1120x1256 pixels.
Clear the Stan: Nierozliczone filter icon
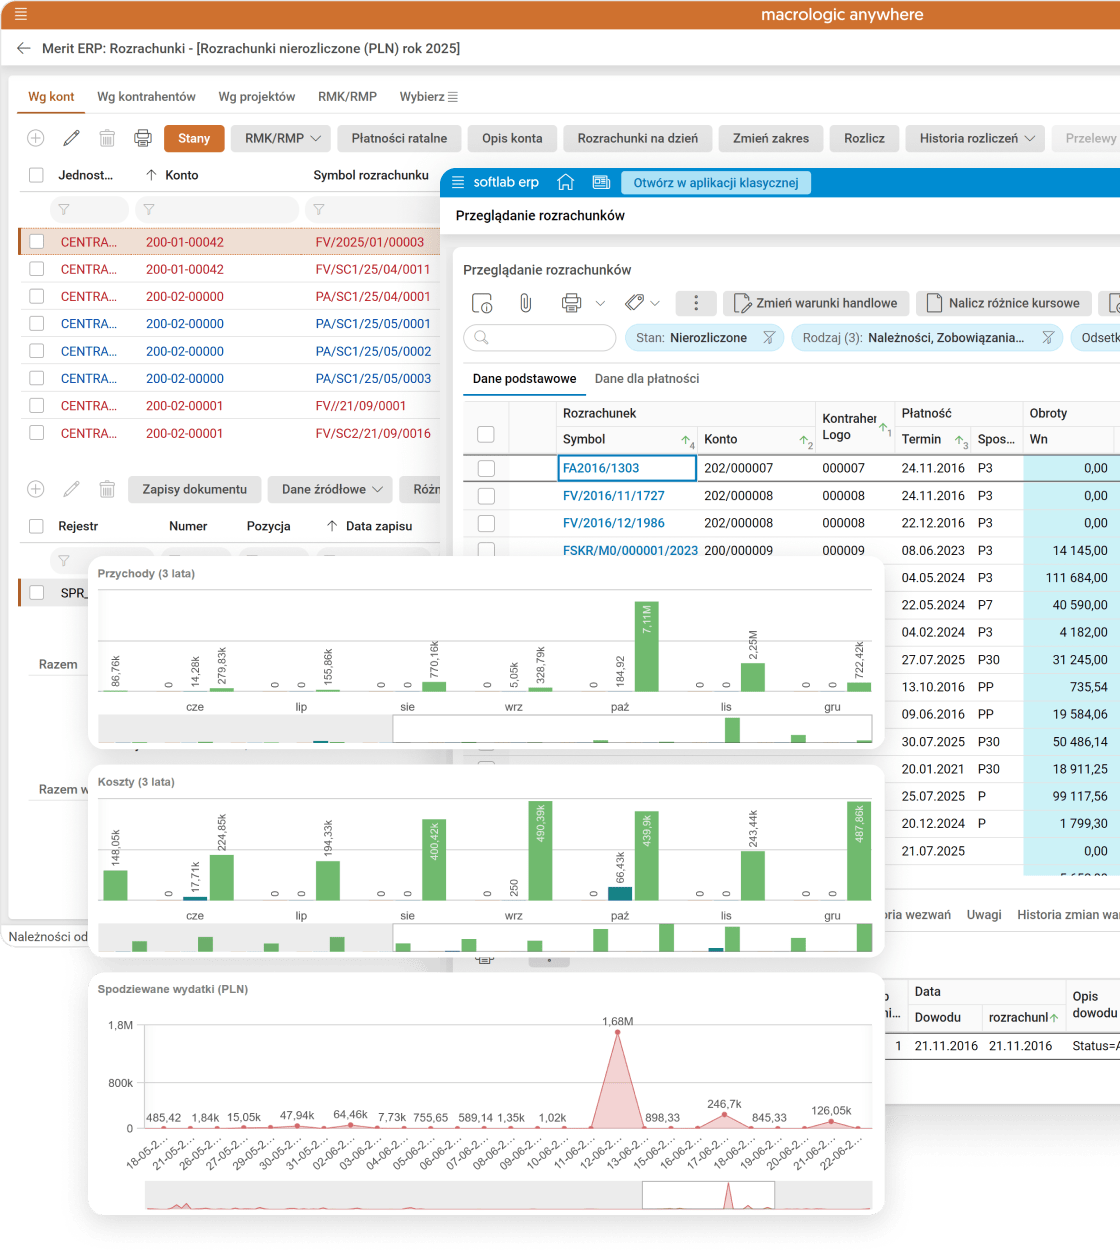pyautogui.click(x=769, y=338)
